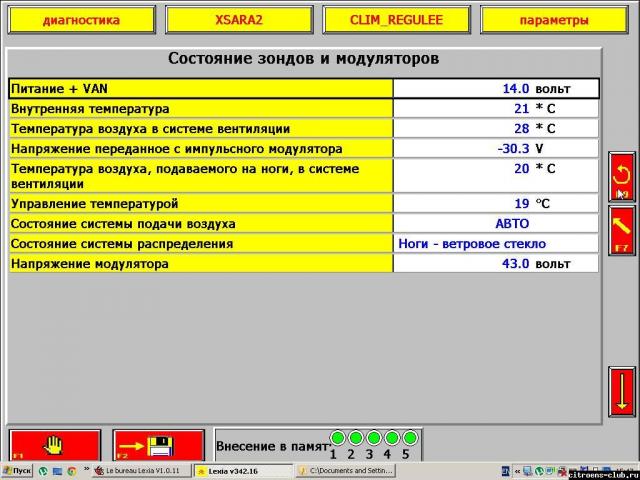
Task: Switch to Le bureau Lexia taskbar window
Action: (x=142, y=470)
